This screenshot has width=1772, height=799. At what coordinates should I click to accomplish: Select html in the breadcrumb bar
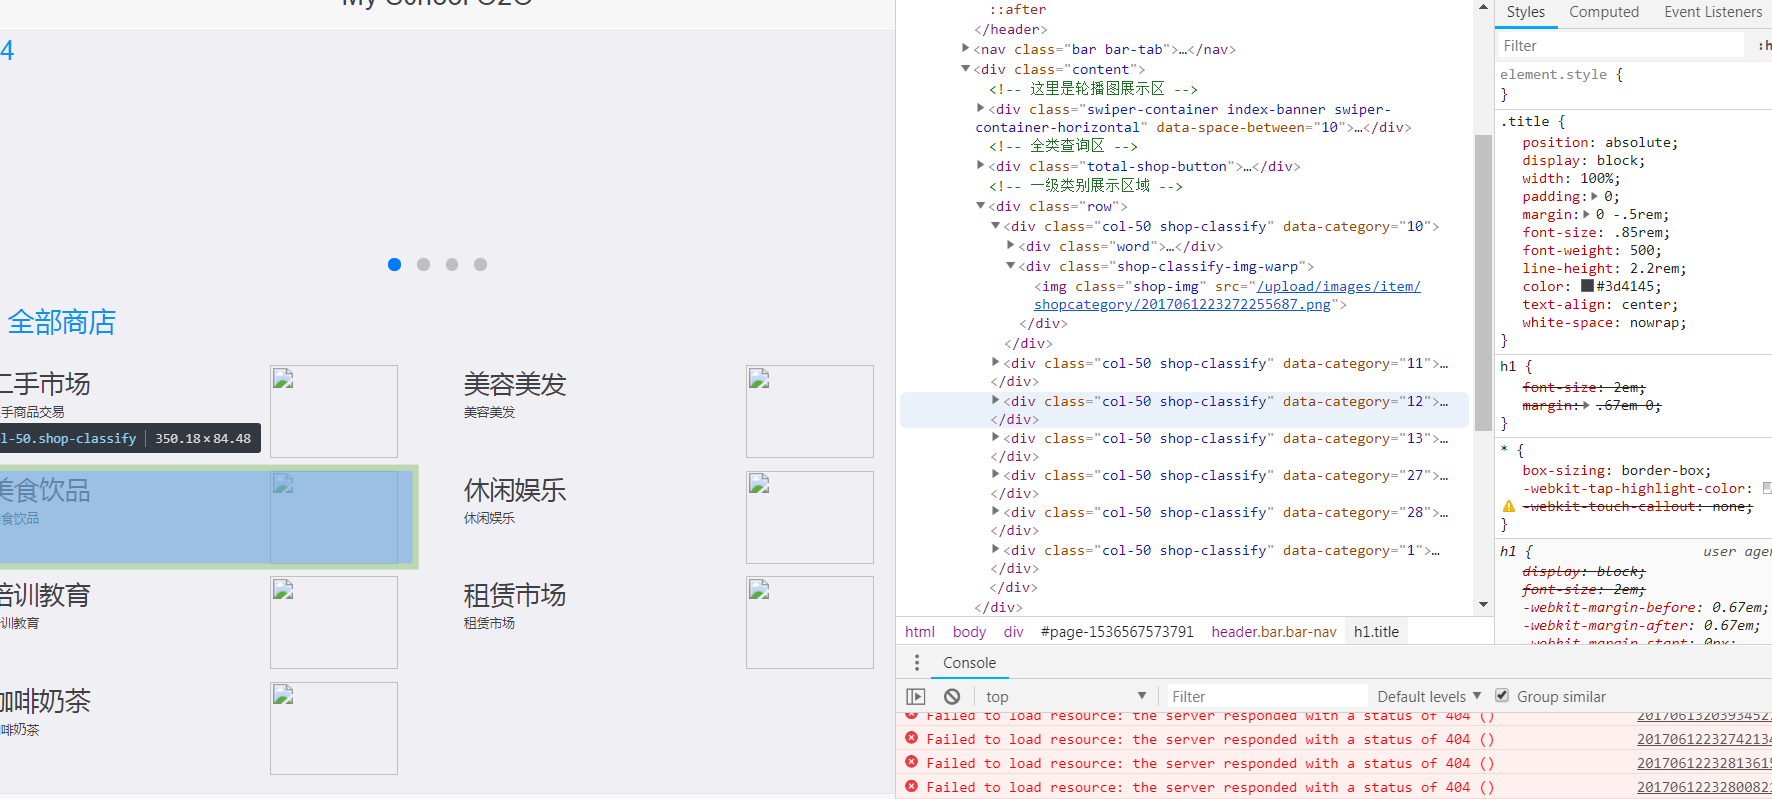(920, 632)
